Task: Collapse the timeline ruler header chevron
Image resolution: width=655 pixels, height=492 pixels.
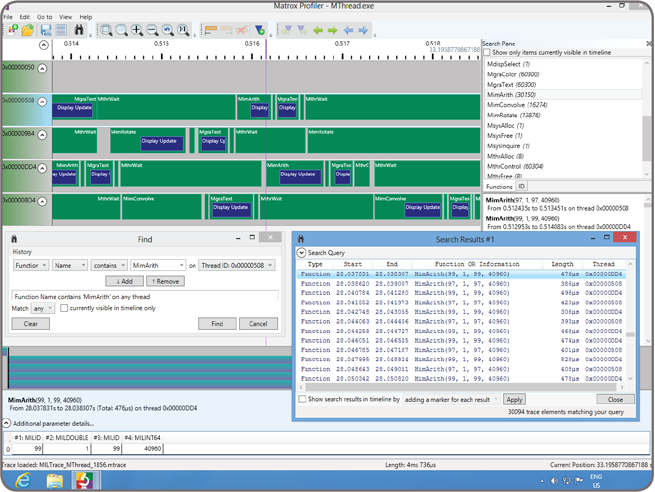Action: [x=44, y=45]
